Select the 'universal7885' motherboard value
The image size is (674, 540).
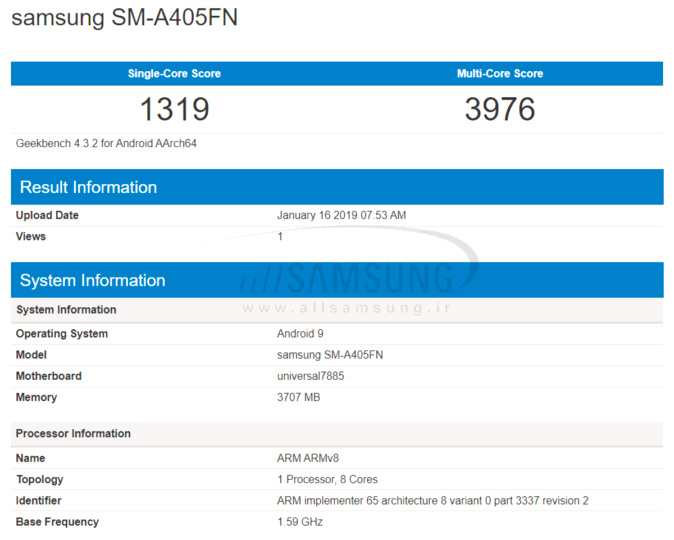tap(310, 376)
